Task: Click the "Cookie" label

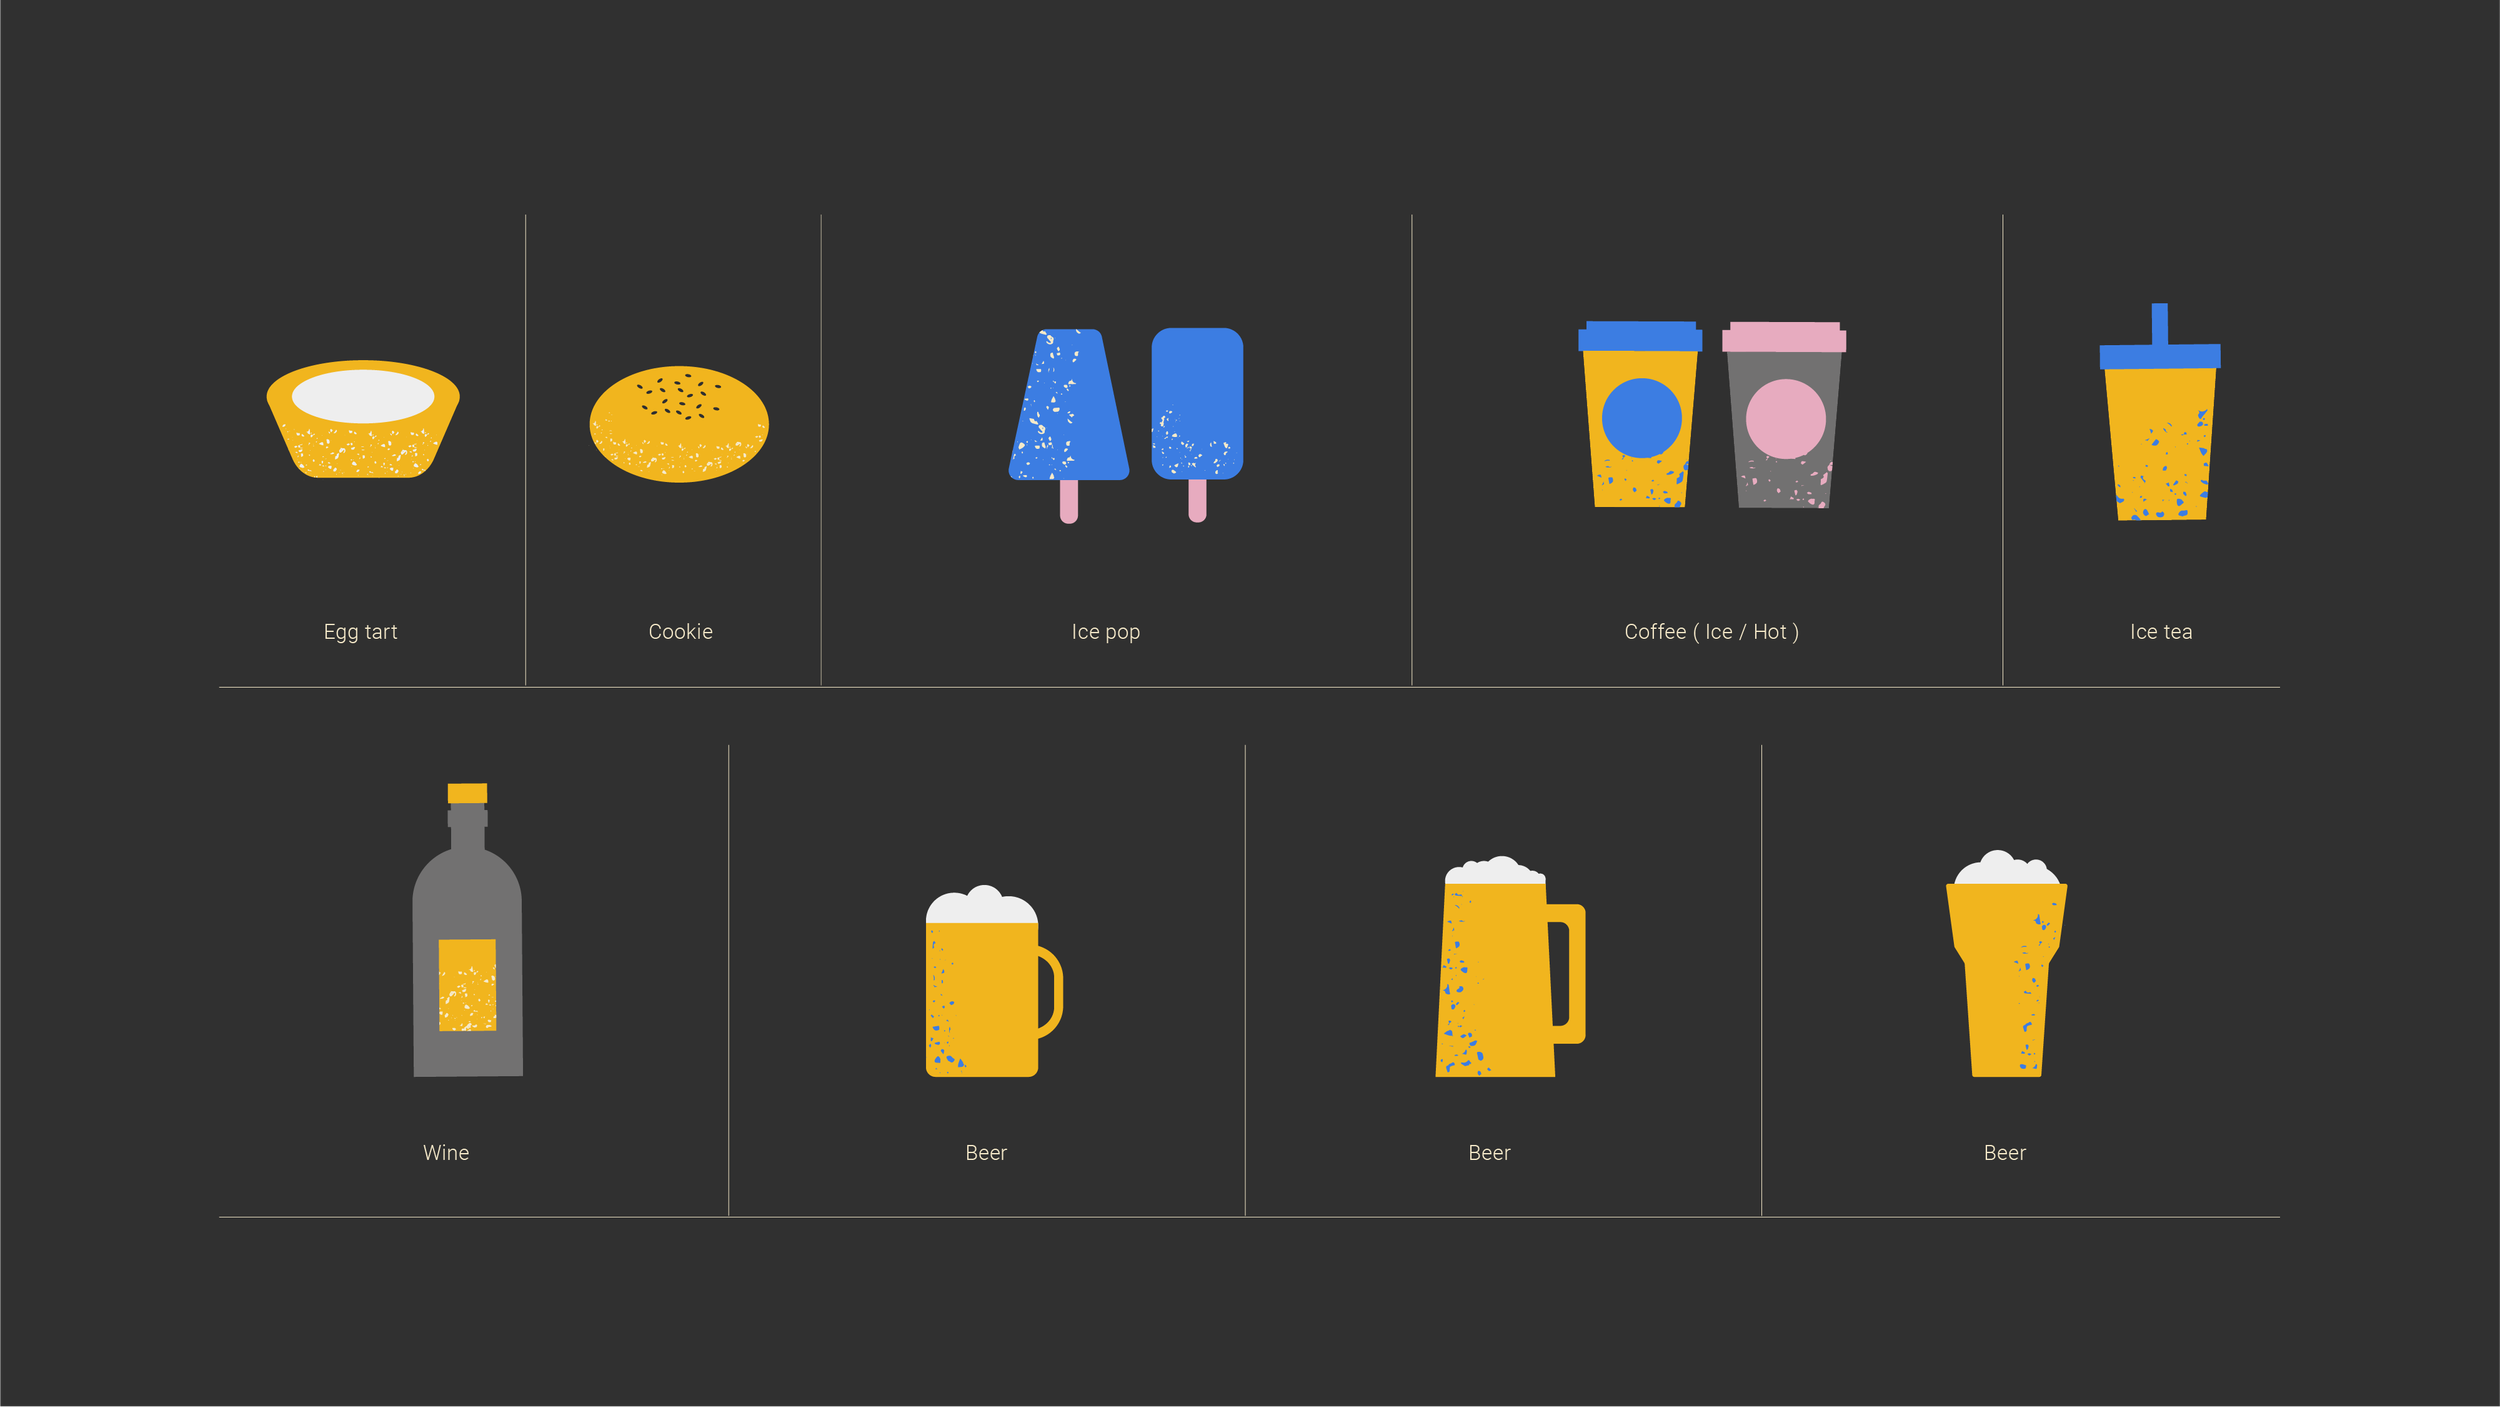Action: (x=681, y=632)
